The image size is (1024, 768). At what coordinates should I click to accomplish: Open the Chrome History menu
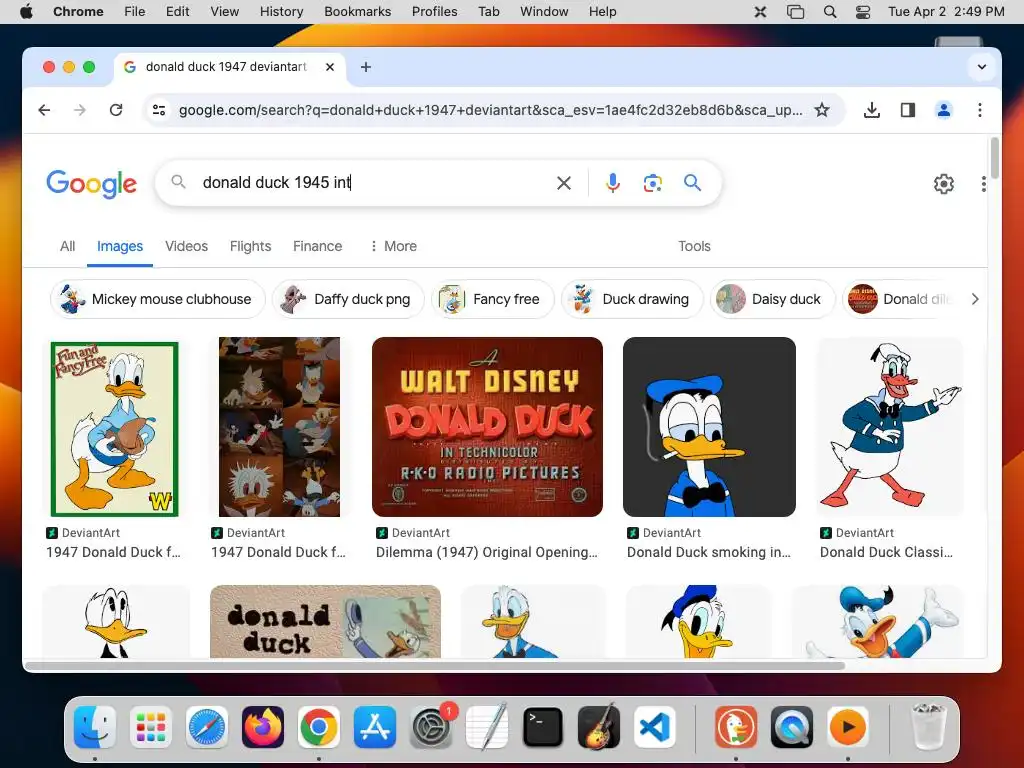pos(281,12)
